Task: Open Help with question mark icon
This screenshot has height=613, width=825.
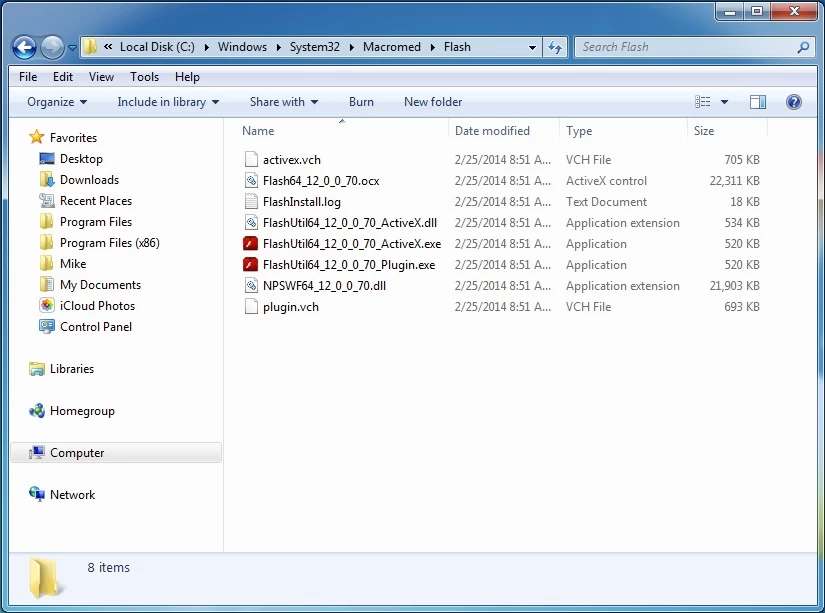Action: point(793,102)
